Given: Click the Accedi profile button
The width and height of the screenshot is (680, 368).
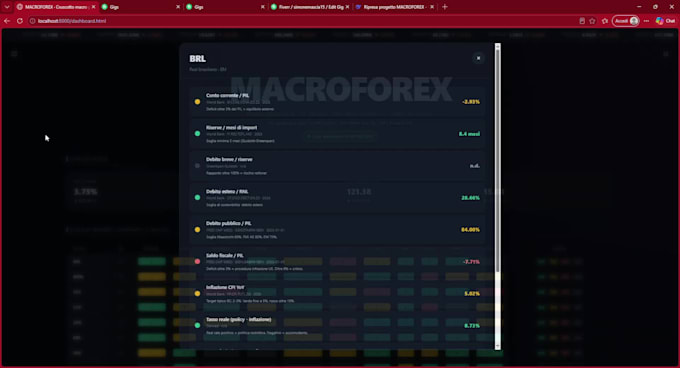Looking at the screenshot, I should [x=626, y=21].
